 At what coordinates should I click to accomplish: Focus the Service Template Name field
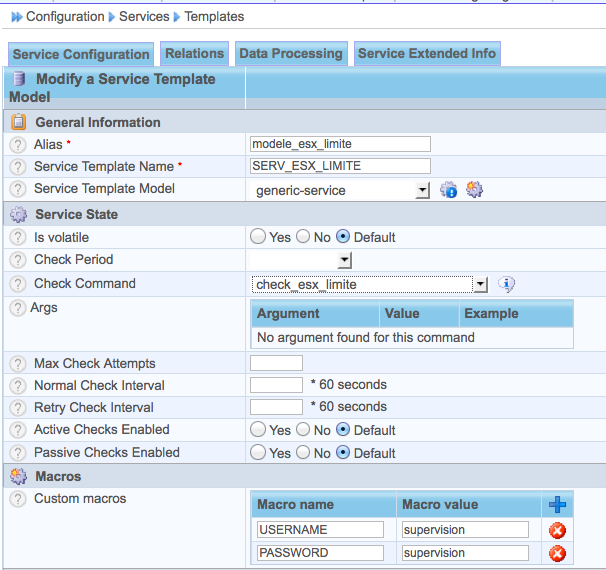tap(340, 166)
